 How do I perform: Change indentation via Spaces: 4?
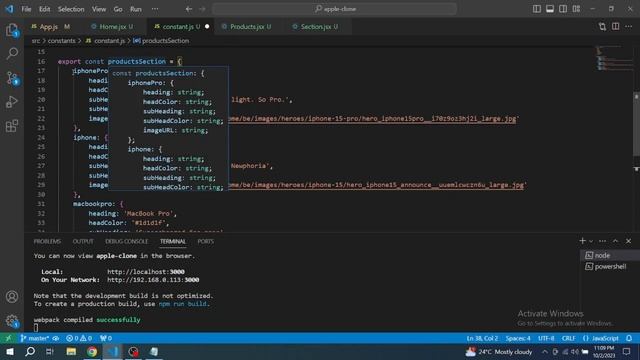[518, 338]
